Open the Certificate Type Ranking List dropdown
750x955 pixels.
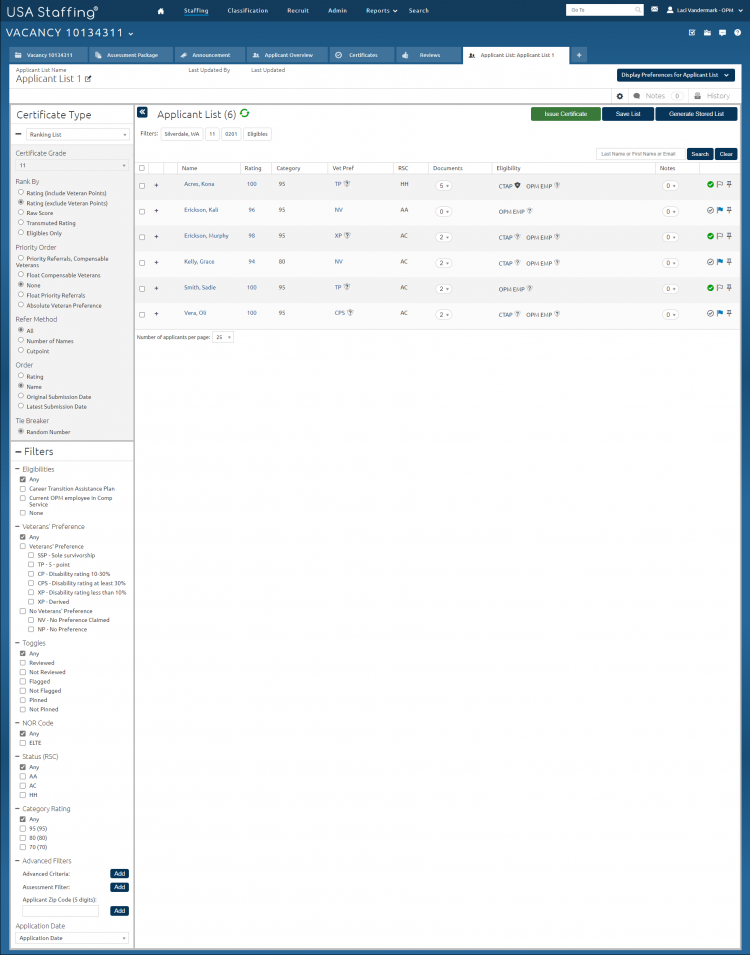coord(77,135)
